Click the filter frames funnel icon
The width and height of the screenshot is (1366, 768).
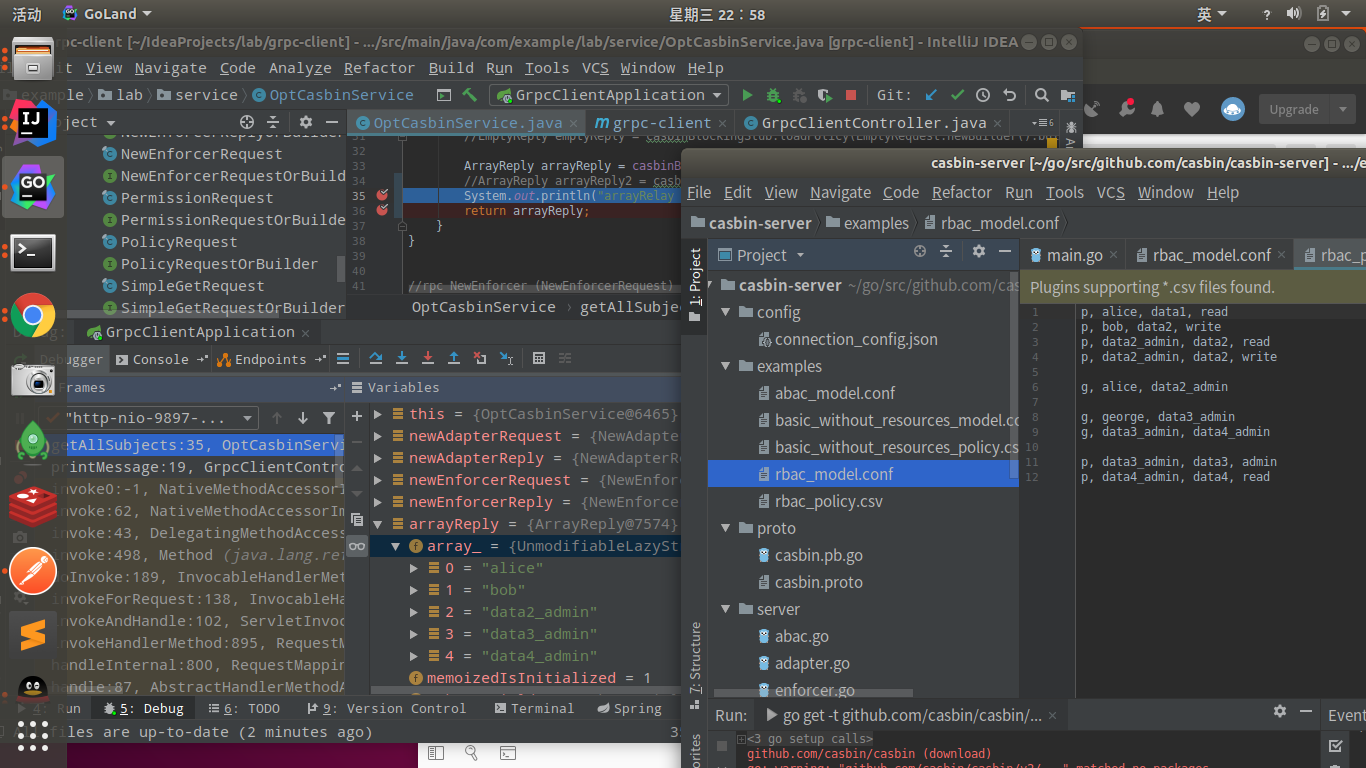click(329, 418)
